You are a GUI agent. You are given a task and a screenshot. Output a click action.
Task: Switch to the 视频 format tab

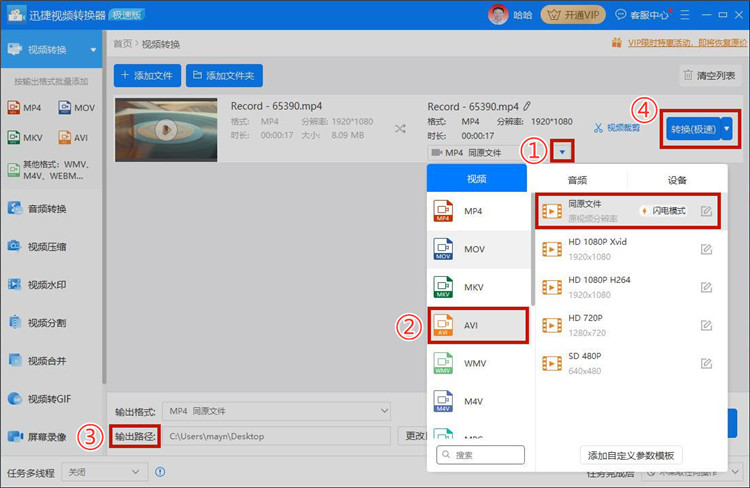(477, 179)
